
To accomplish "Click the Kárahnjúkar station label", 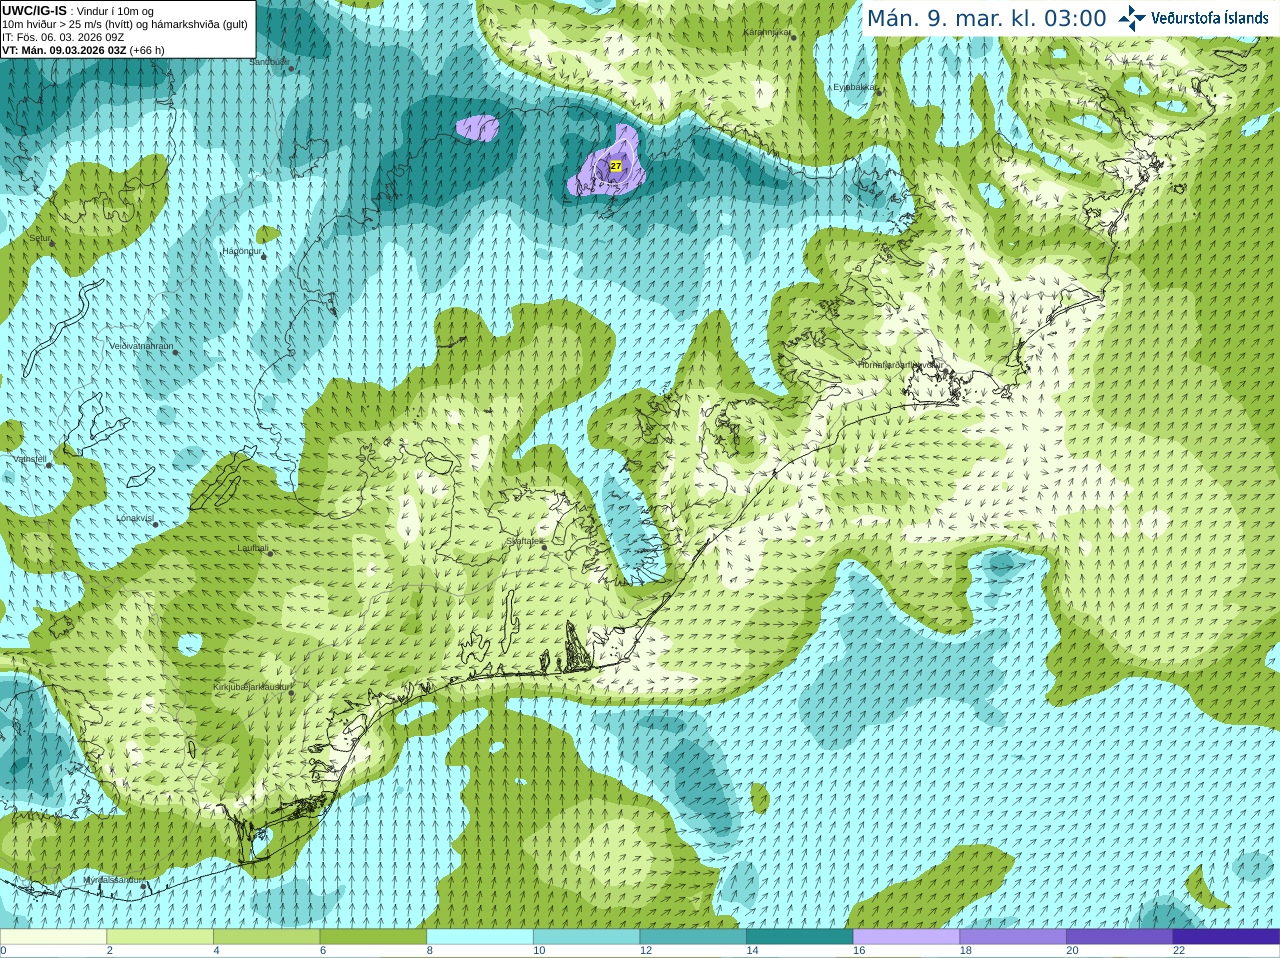I will [767, 32].
